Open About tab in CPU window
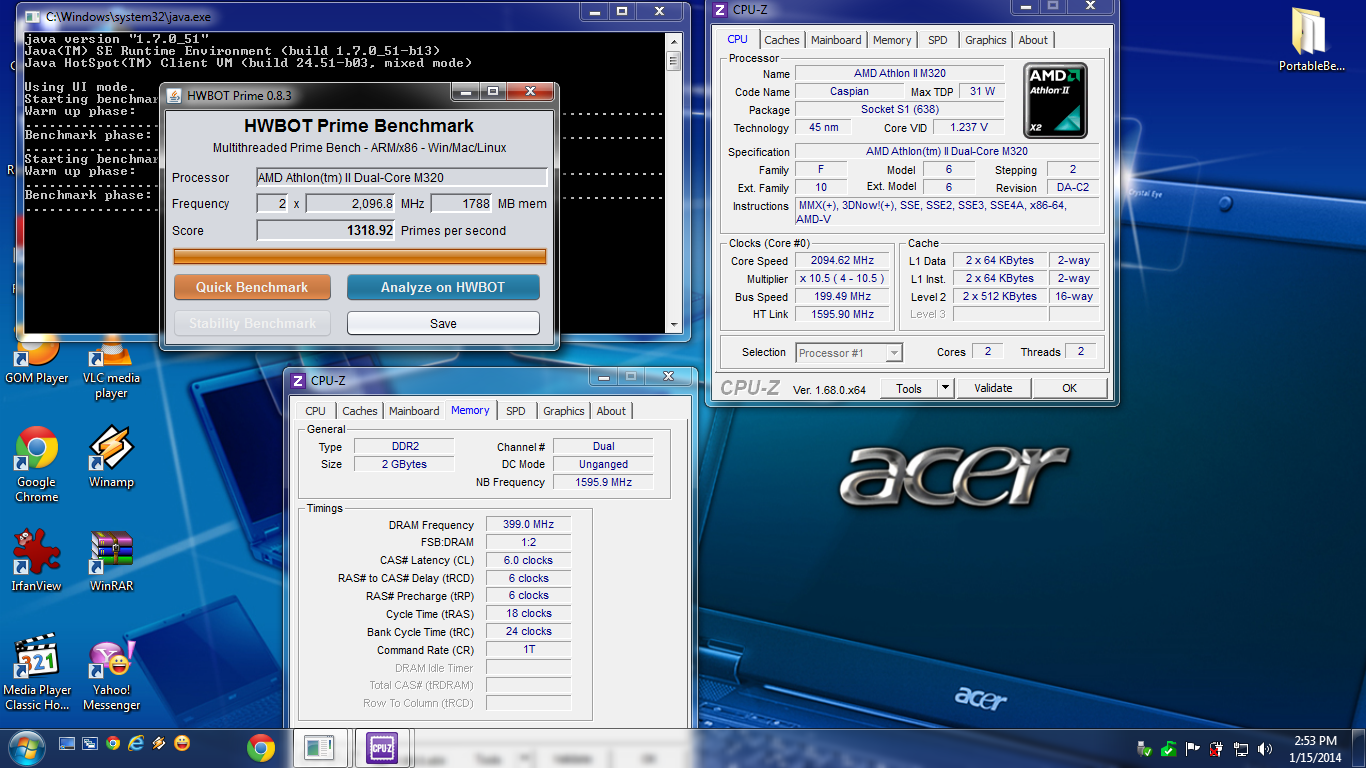The image size is (1366, 768). (x=1033, y=40)
